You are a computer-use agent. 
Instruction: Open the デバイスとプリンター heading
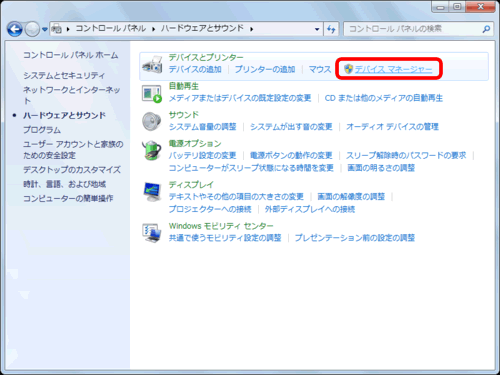[x=206, y=57]
